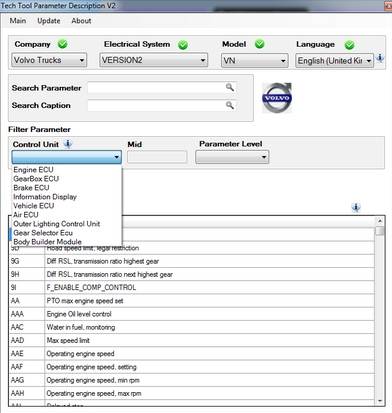The height and width of the screenshot is (413, 392).
Task: Click the table scrollbar down arrow
Action: coord(380,401)
